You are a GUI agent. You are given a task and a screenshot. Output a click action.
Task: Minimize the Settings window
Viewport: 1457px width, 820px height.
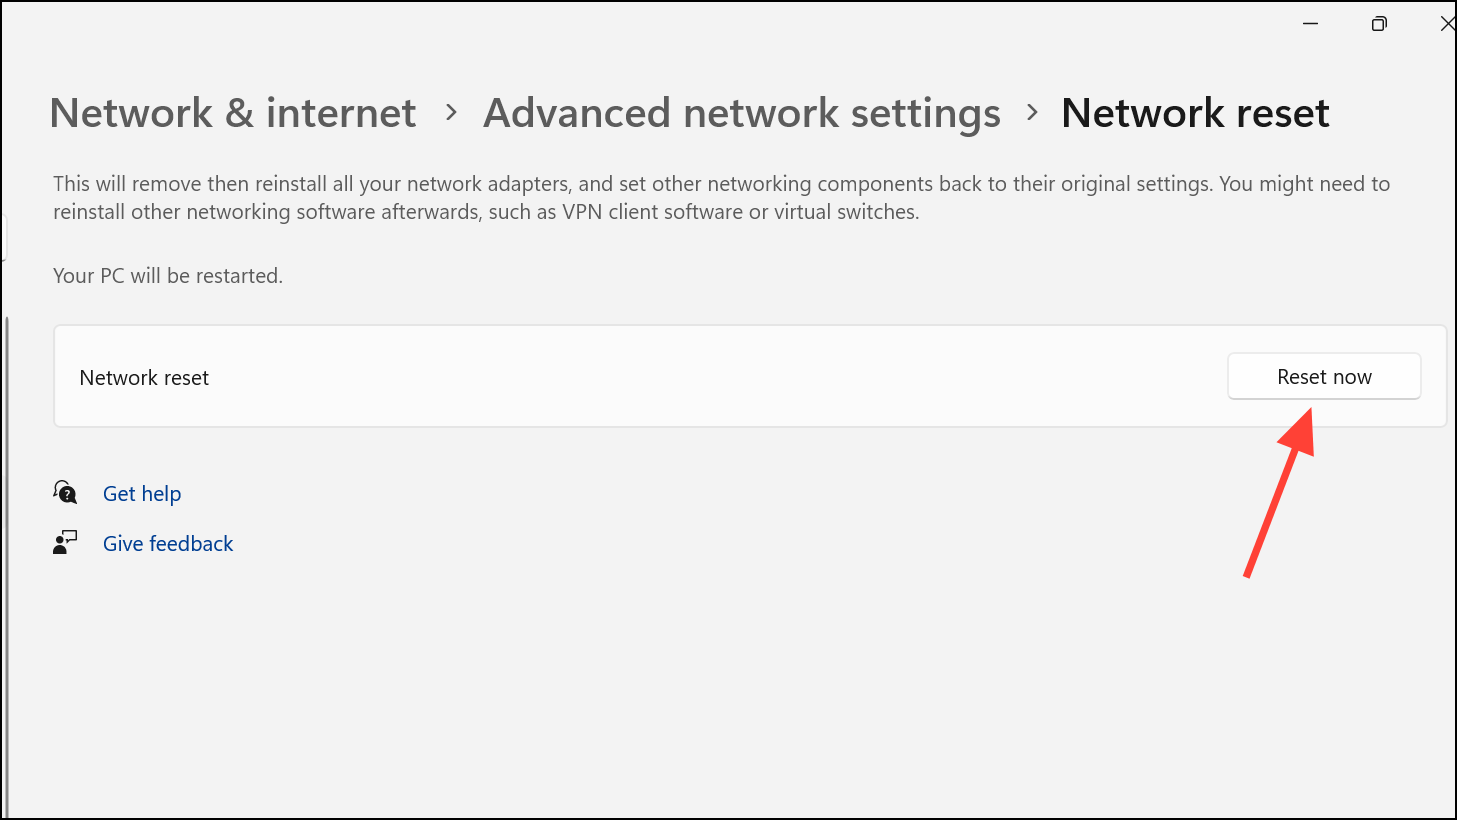click(x=1310, y=23)
